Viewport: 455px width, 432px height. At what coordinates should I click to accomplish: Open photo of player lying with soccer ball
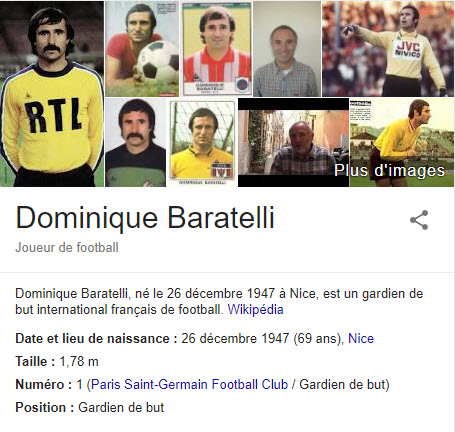coord(142,49)
